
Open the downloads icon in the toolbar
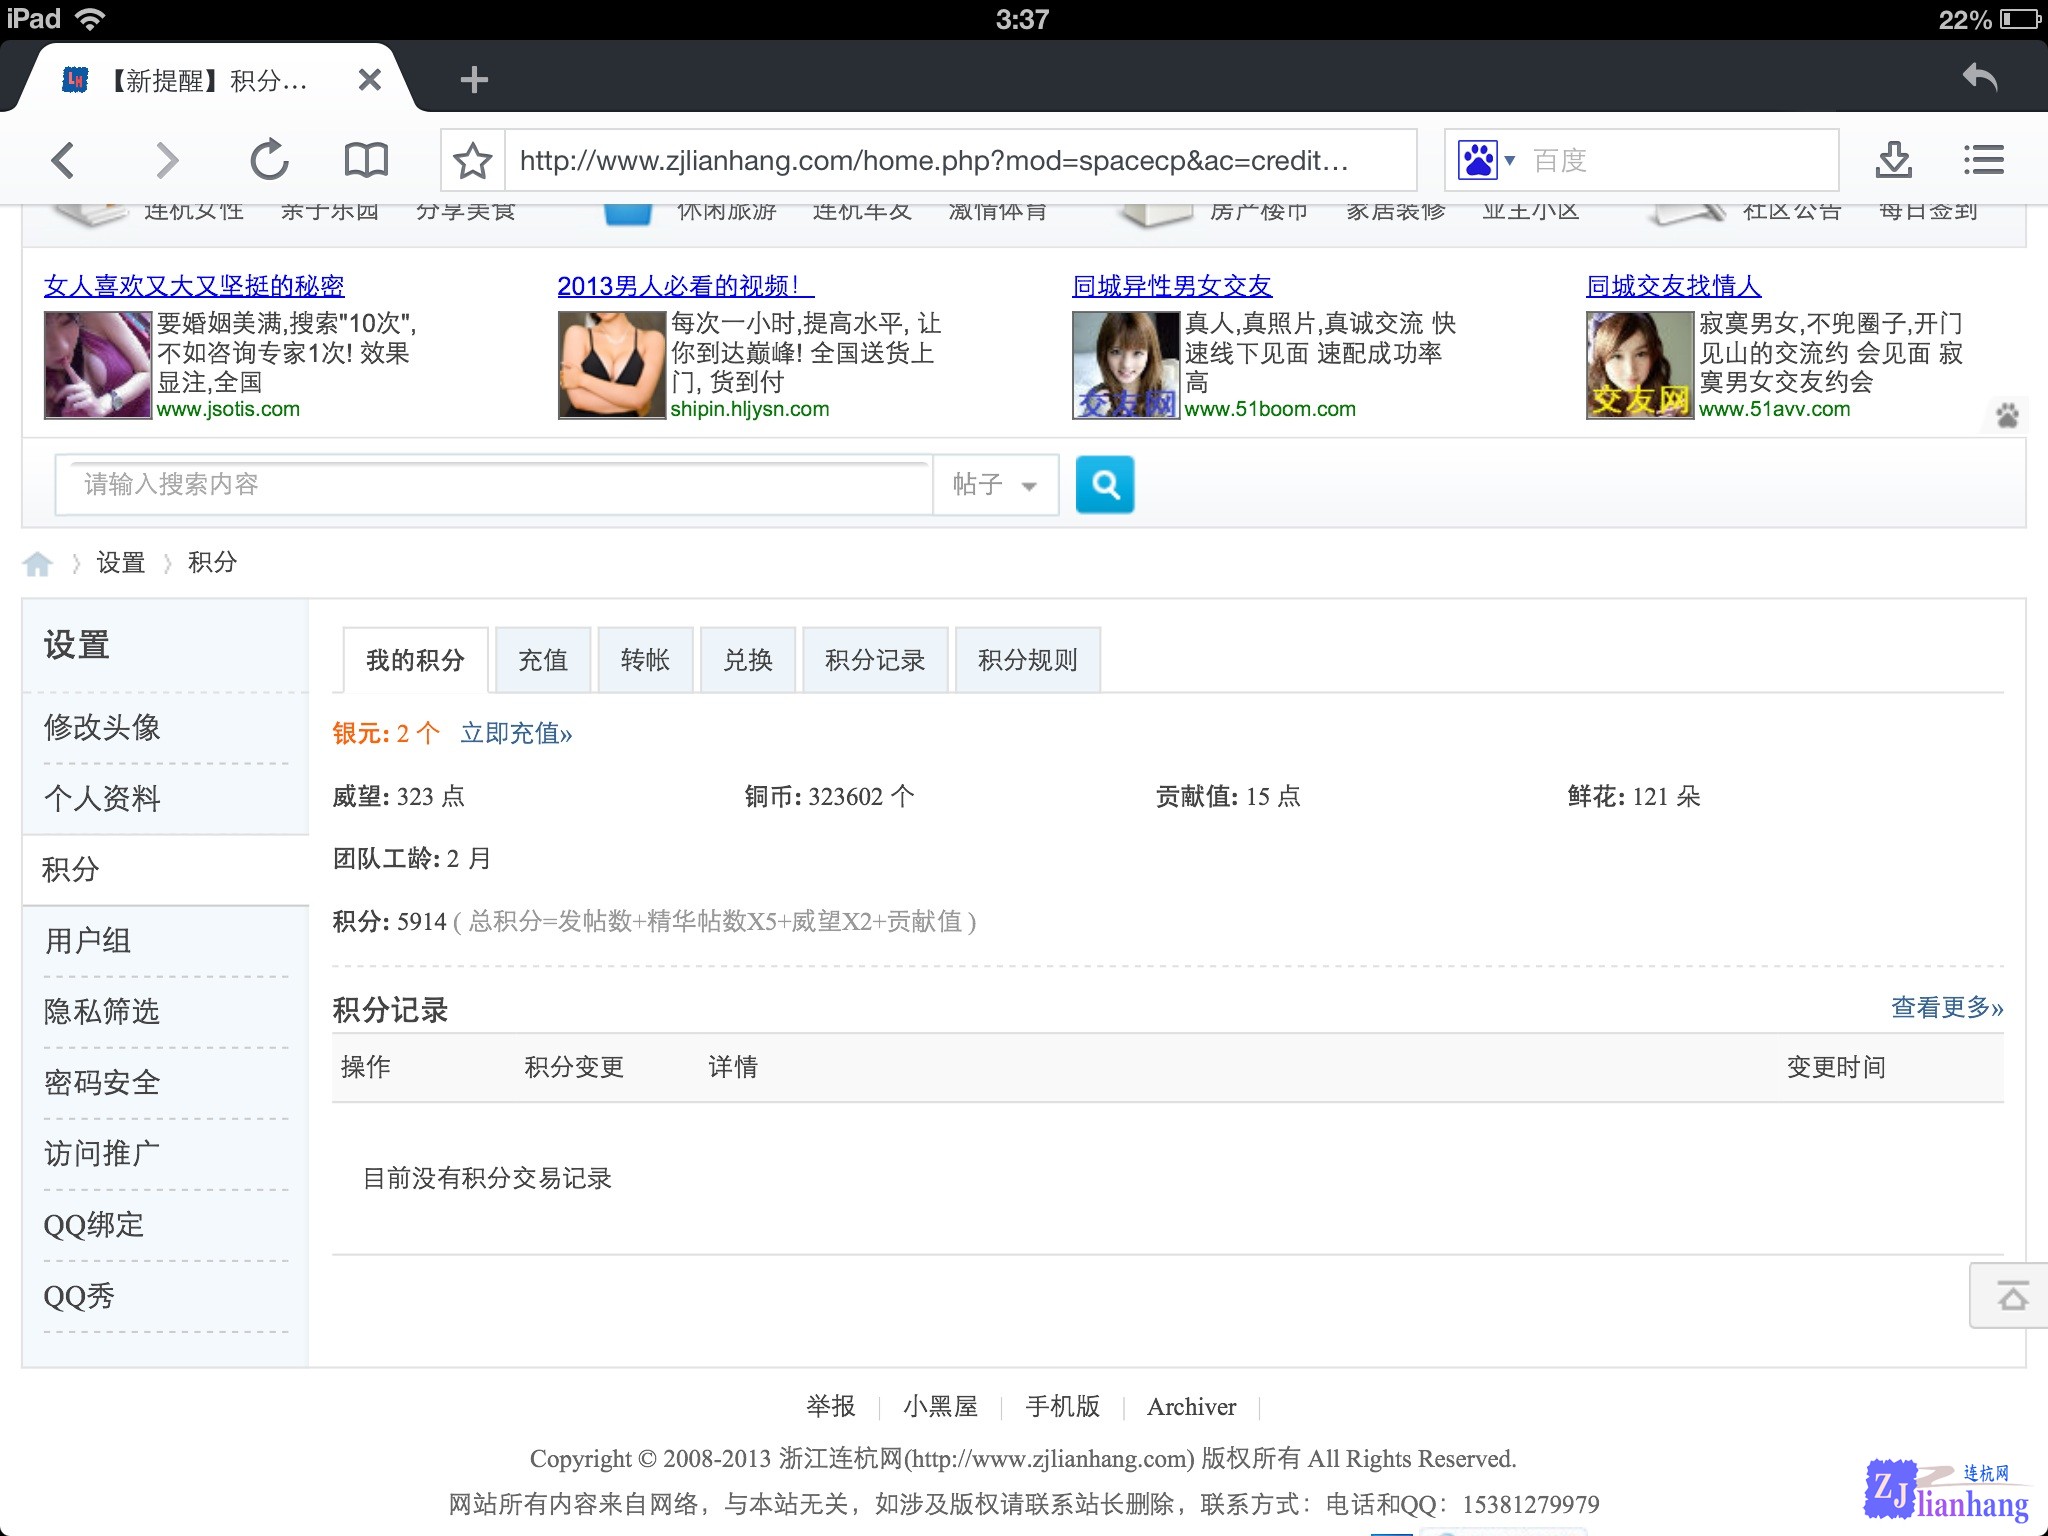(1893, 160)
